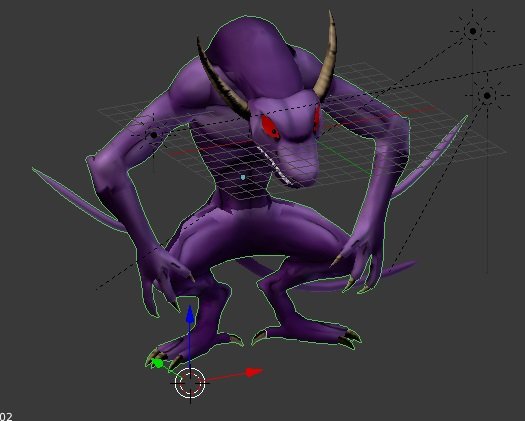Image resolution: width=525 pixels, height=421 pixels.
Task: Click the blue Z-axis manipulator arrow
Action: tap(190, 314)
